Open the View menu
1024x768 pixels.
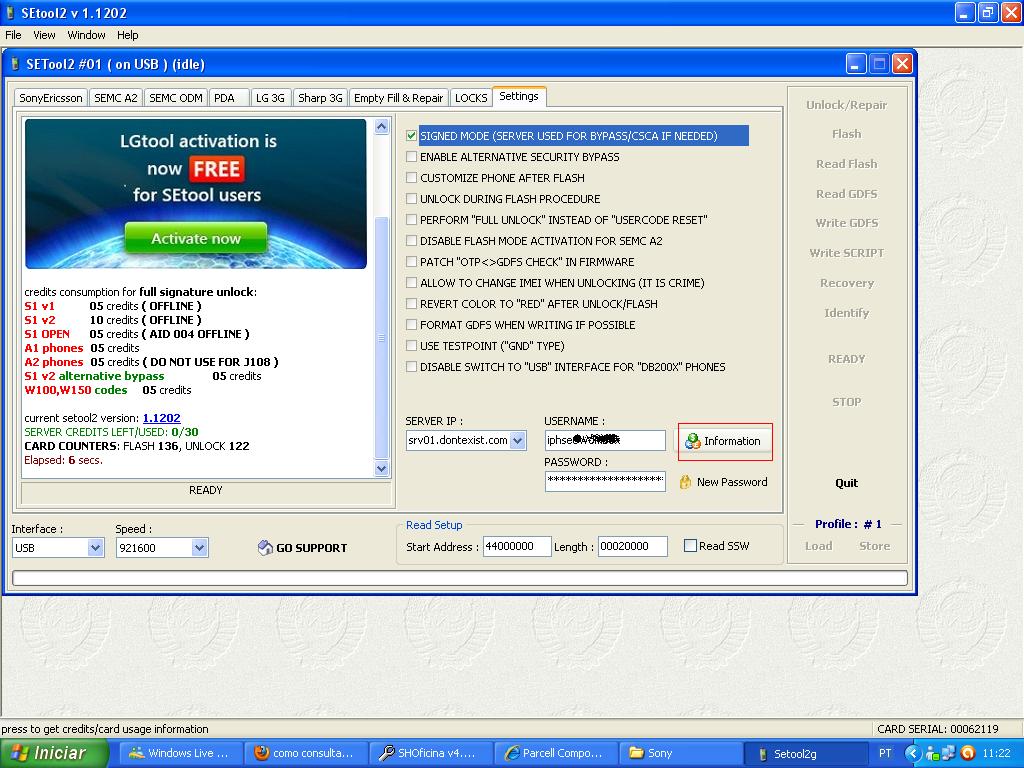[x=44, y=35]
